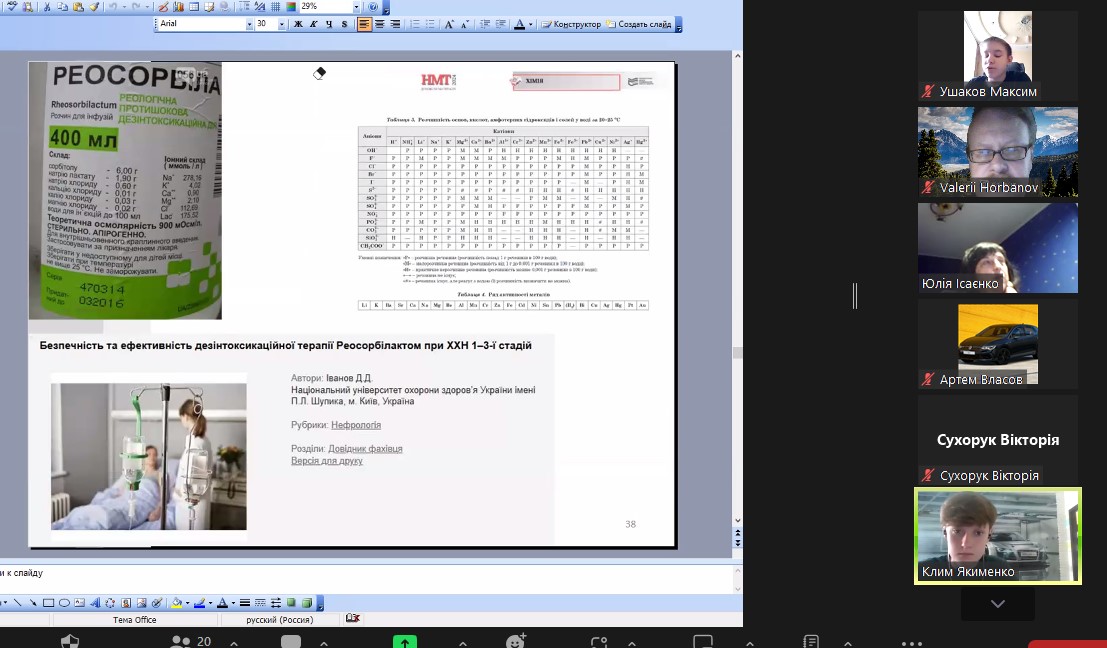This screenshot has width=1107, height=648.
Task: Go to next slide double-arrow button
Action: (738, 542)
